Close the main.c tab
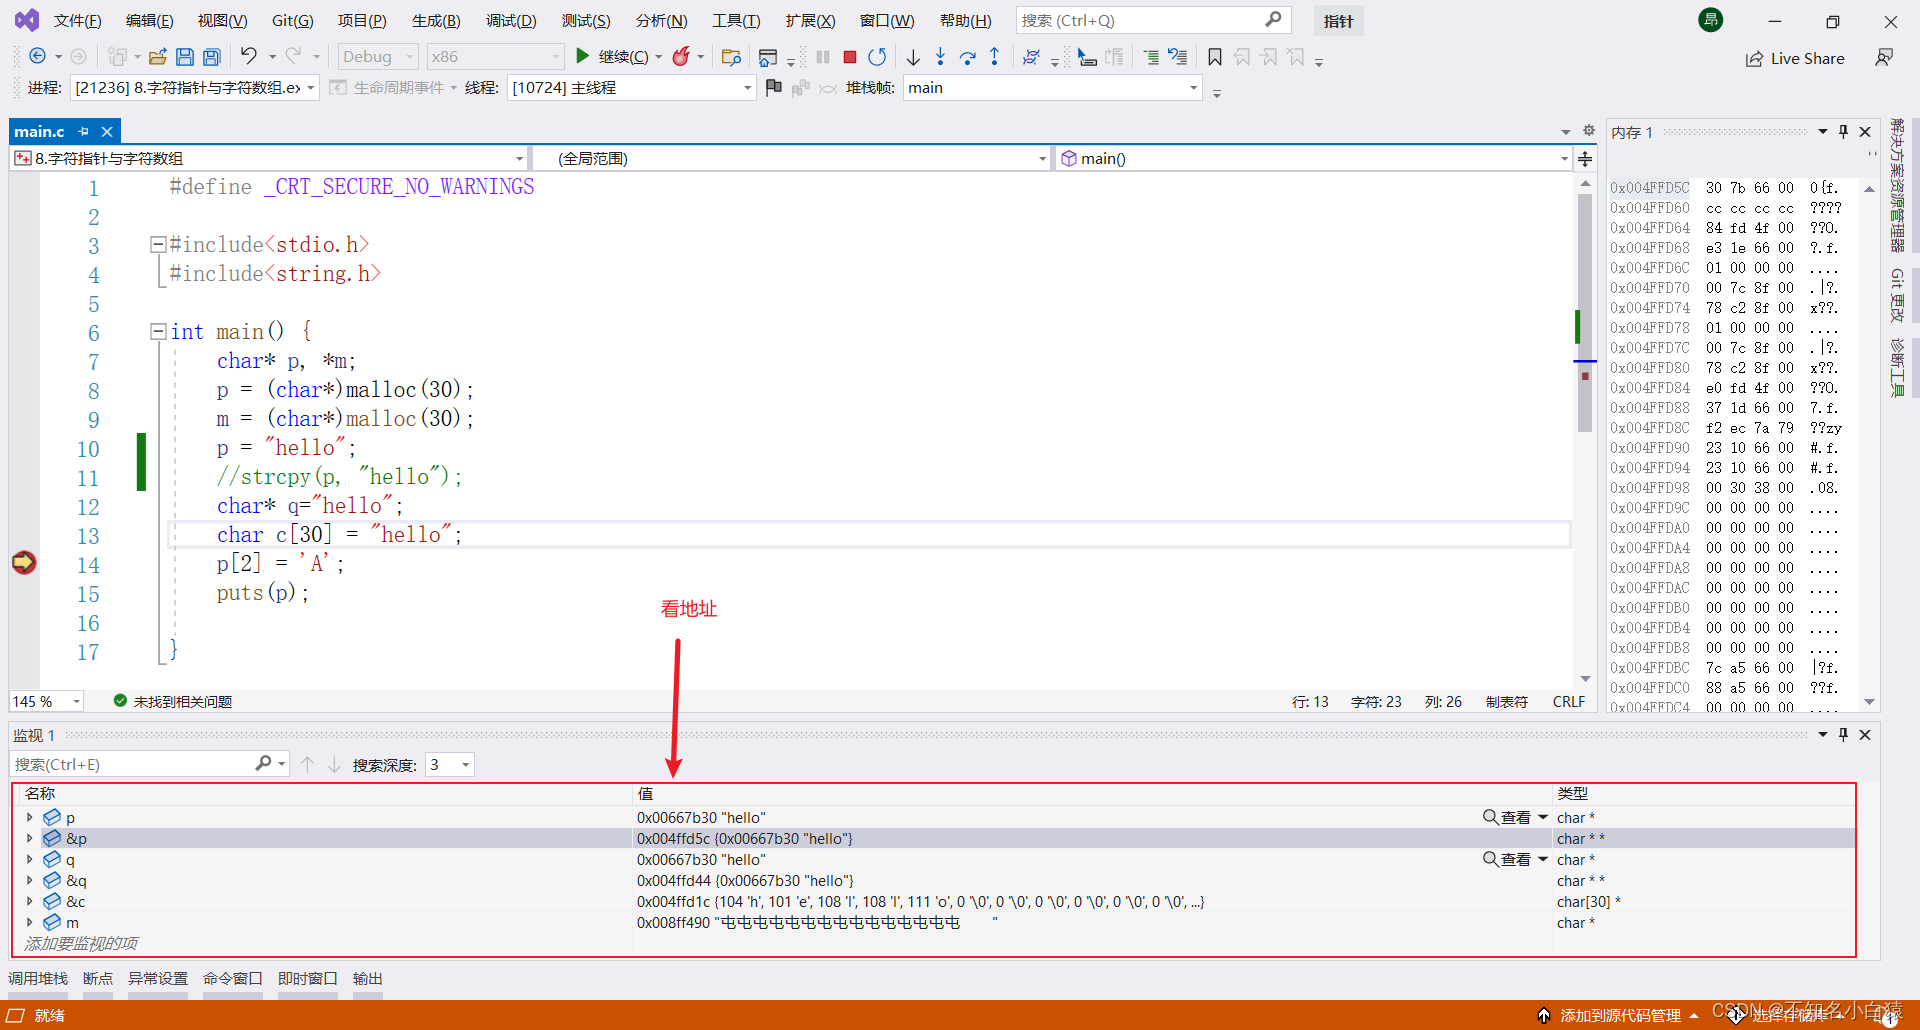The height and width of the screenshot is (1030, 1920). pyautogui.click(x=107, y=131)
